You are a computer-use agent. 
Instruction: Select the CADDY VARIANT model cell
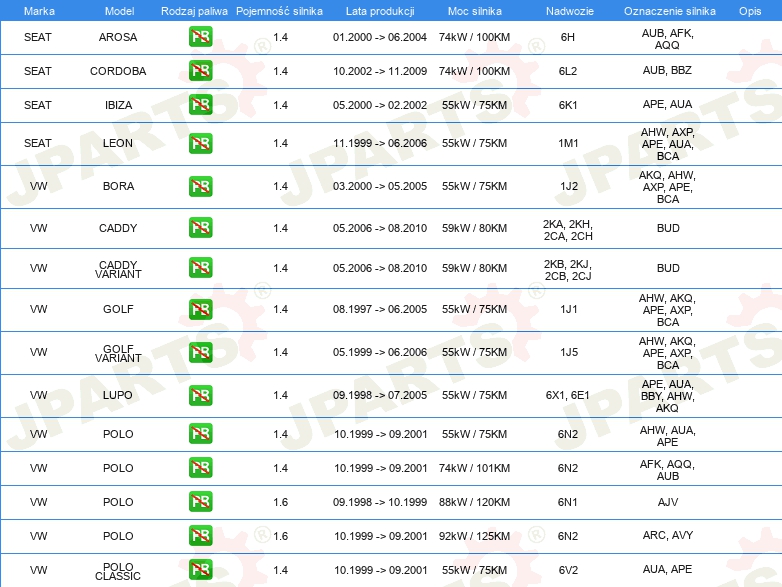pyautogui.click(x=118, y=269)
